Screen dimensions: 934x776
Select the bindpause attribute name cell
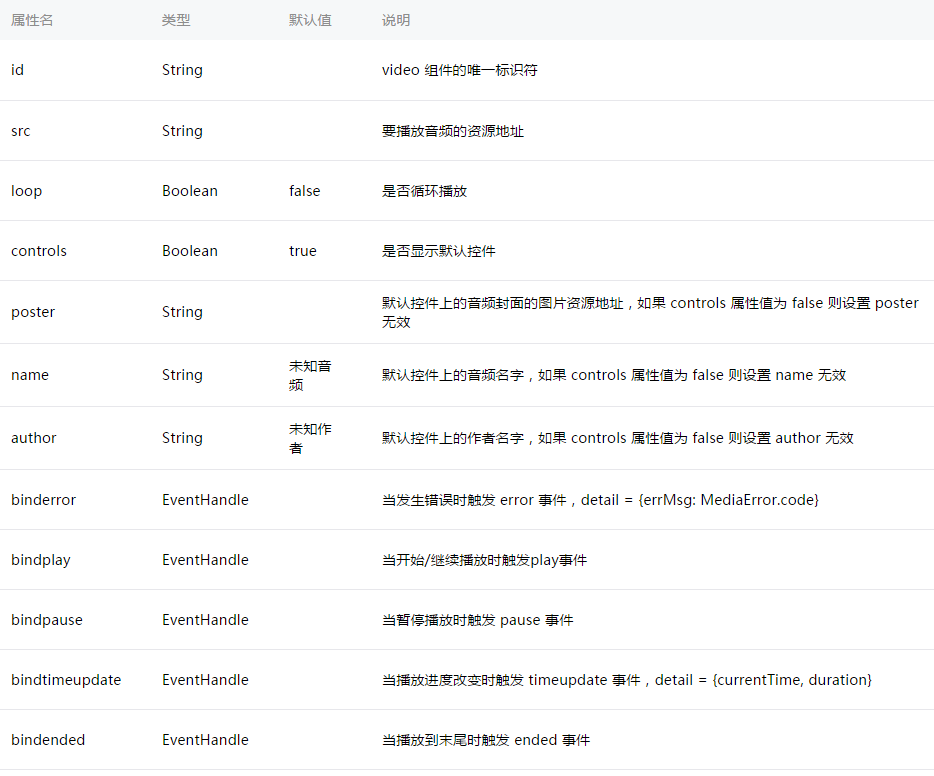(46, 620)
